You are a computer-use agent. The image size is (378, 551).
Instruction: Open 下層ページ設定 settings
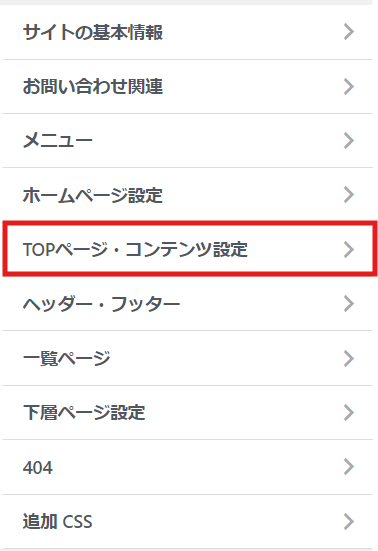click(x=187, y=413)
